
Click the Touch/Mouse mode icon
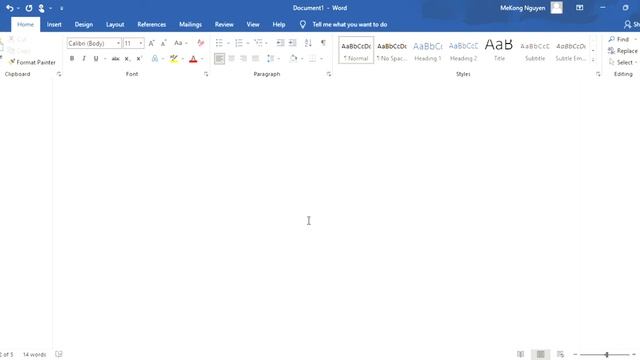[x=41, y=8]
